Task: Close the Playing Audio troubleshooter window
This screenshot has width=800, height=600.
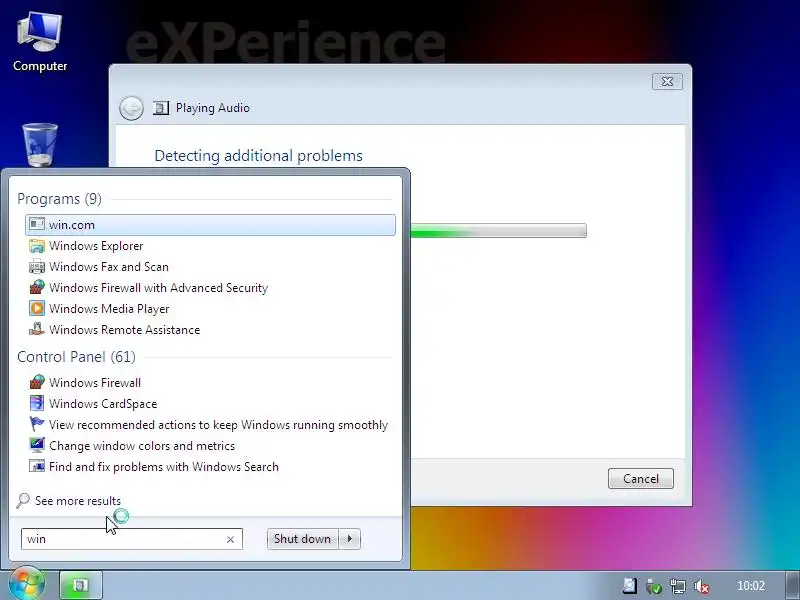Action: (667, 82)
